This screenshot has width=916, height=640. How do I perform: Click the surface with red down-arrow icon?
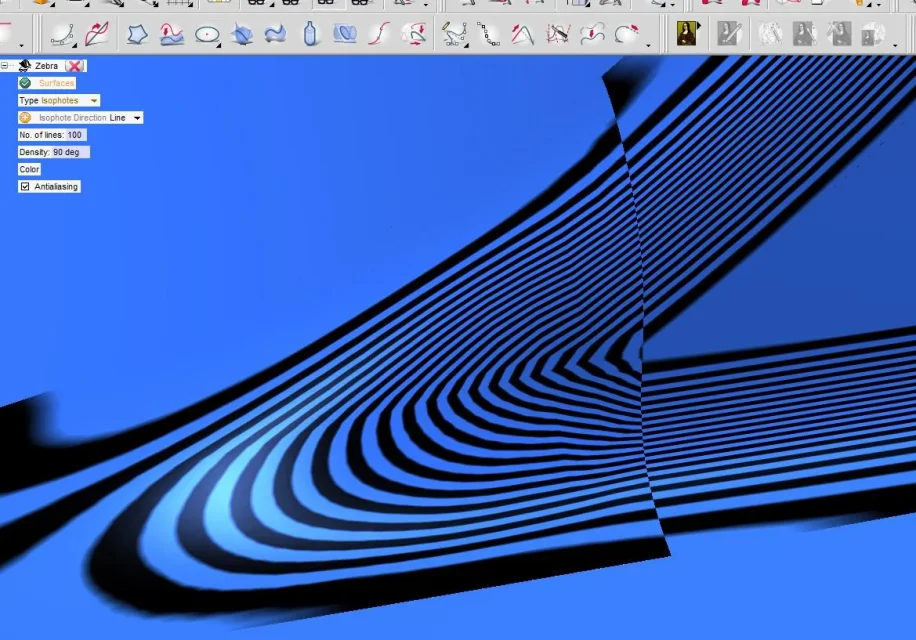[x=172, y=34]
